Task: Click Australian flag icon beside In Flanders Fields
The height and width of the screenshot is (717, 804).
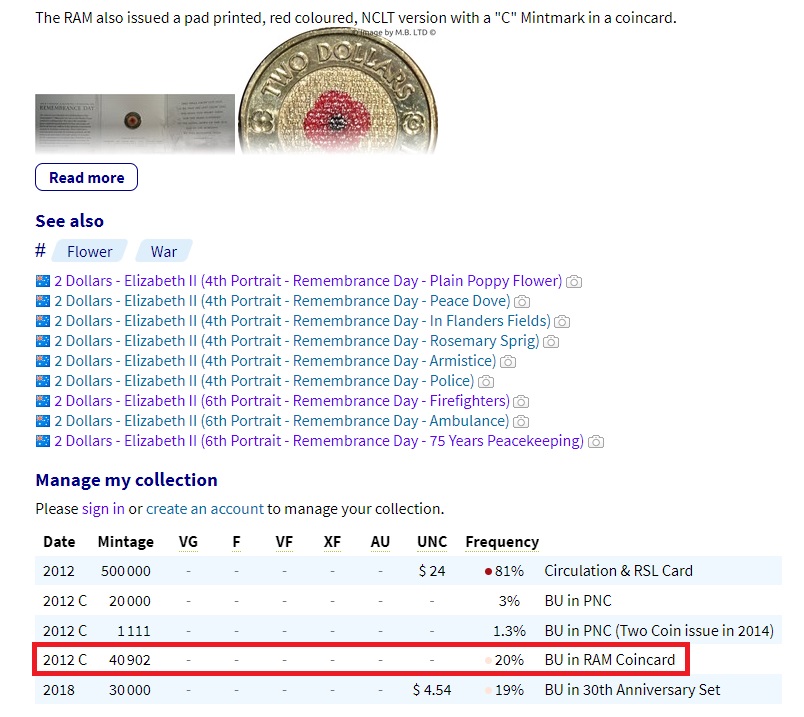Action: tap(43, 321)
